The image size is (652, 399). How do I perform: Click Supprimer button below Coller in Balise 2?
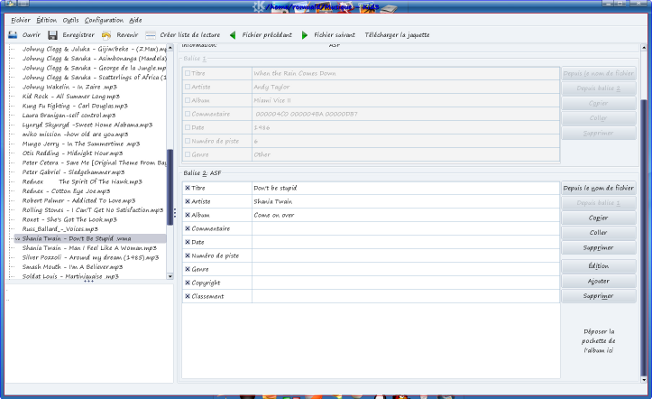point(599,248)
